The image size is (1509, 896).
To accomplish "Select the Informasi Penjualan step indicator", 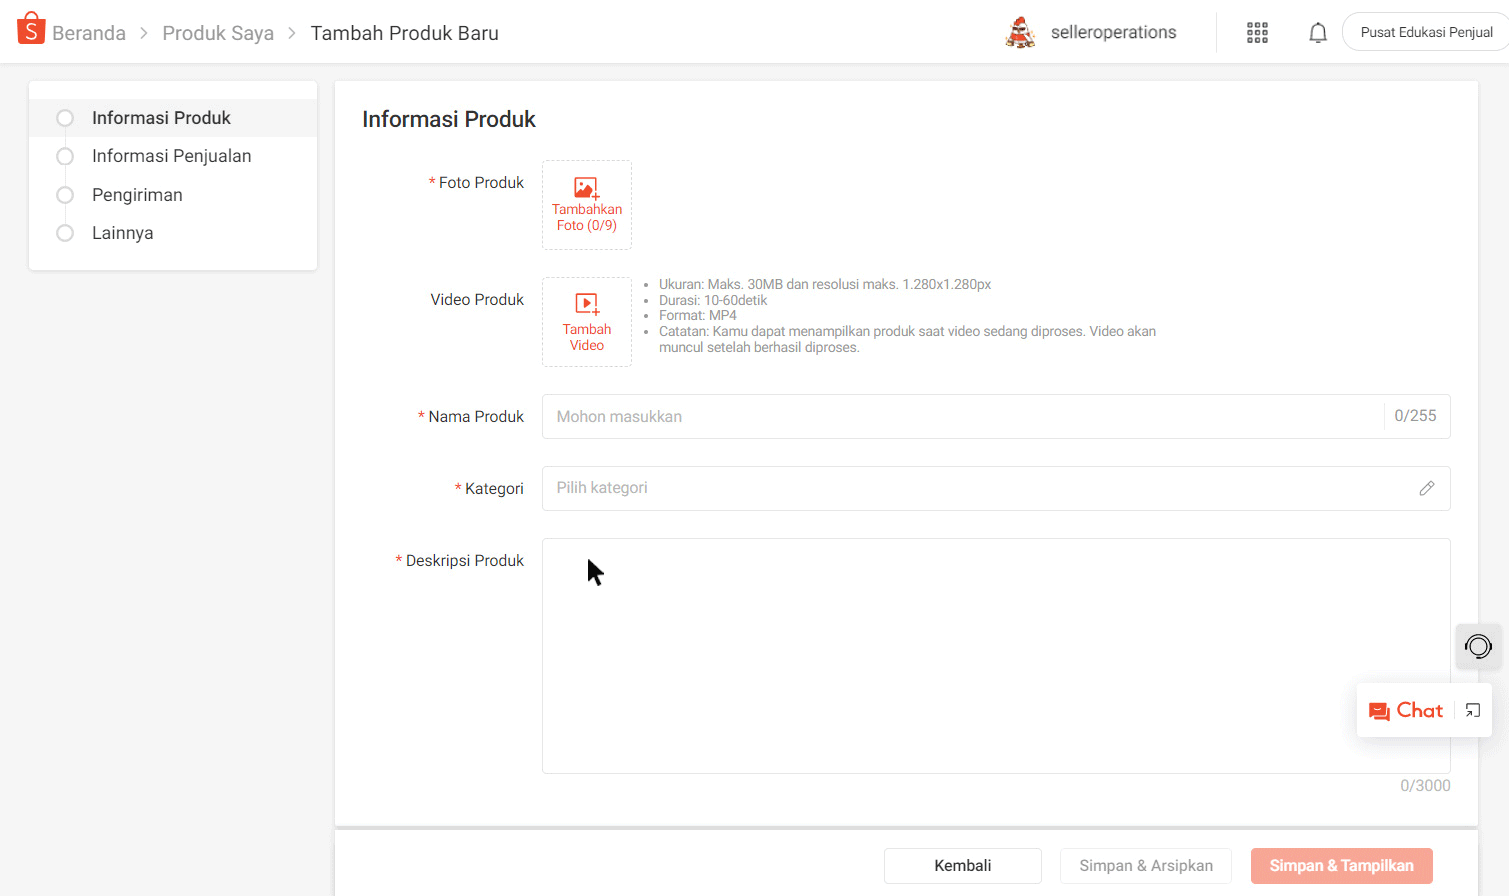I will [x=65, y=156].
